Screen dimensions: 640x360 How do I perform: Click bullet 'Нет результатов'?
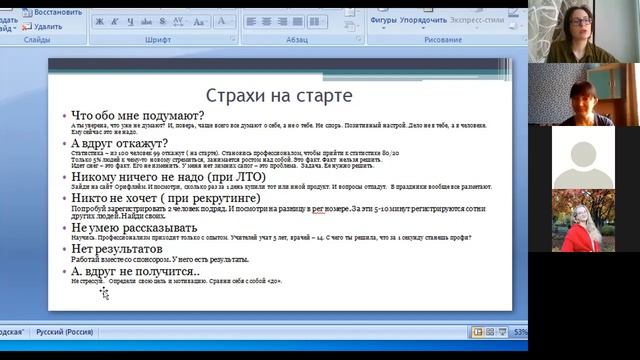pos(117,249)
